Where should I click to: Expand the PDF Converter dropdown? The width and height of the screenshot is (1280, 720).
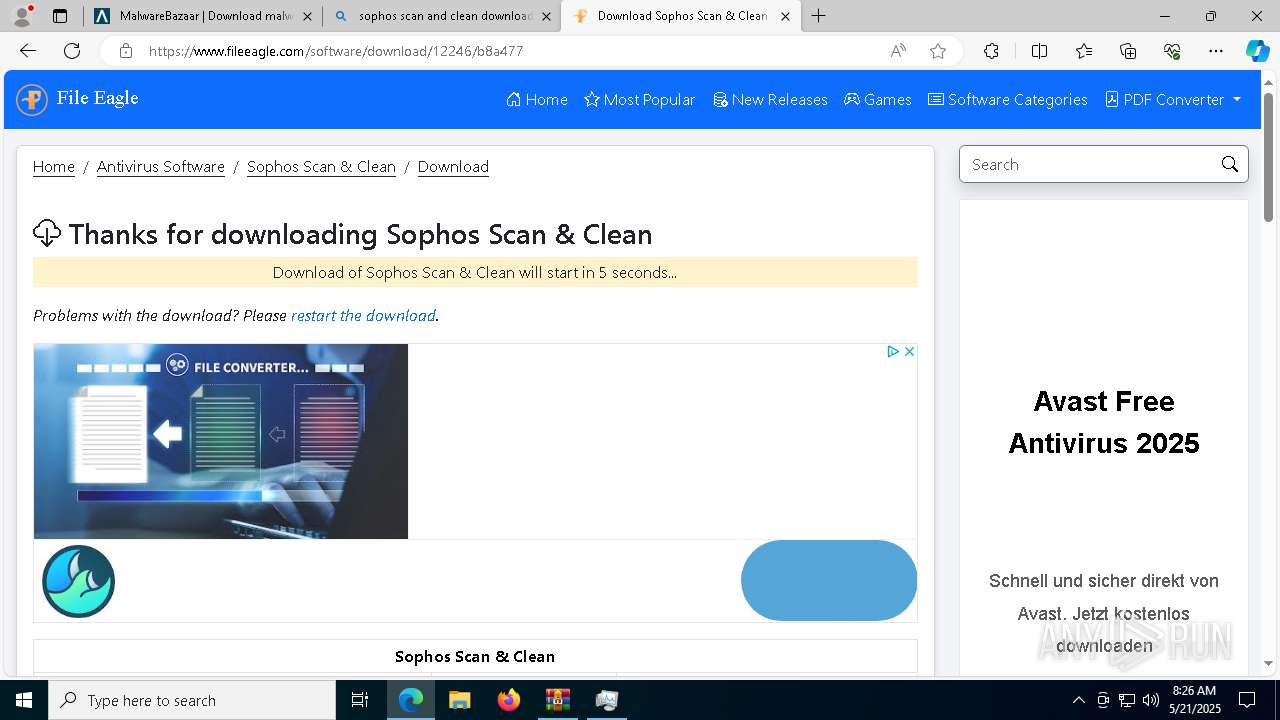(x=1173, y=100)
